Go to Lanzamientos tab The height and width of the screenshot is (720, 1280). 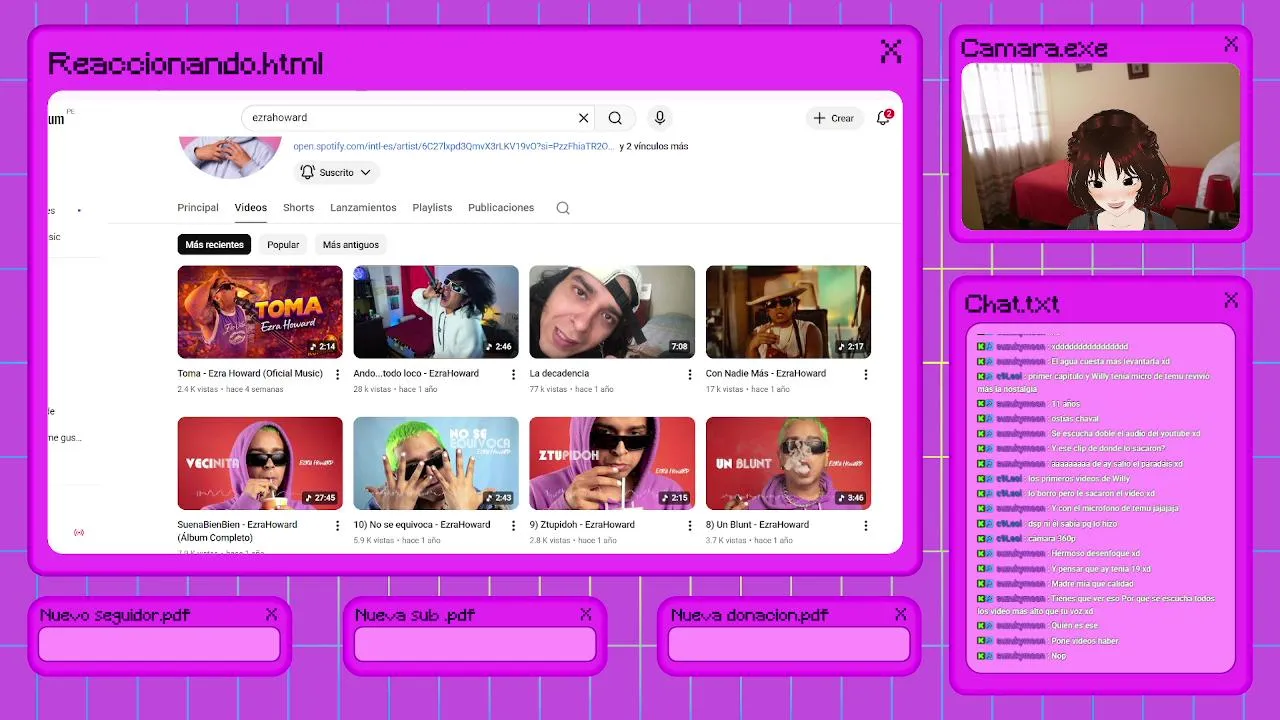(x=363, y=208)
